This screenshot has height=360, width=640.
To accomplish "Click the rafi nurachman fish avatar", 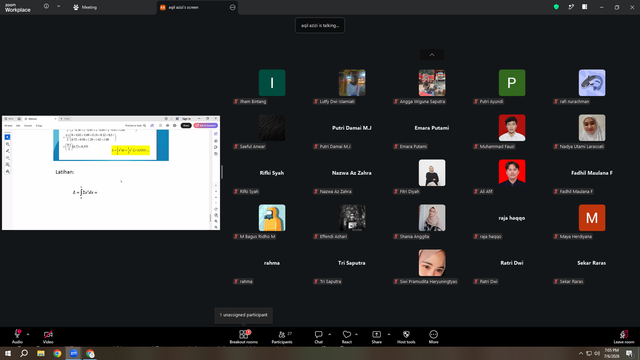I will tap(592, 83).
